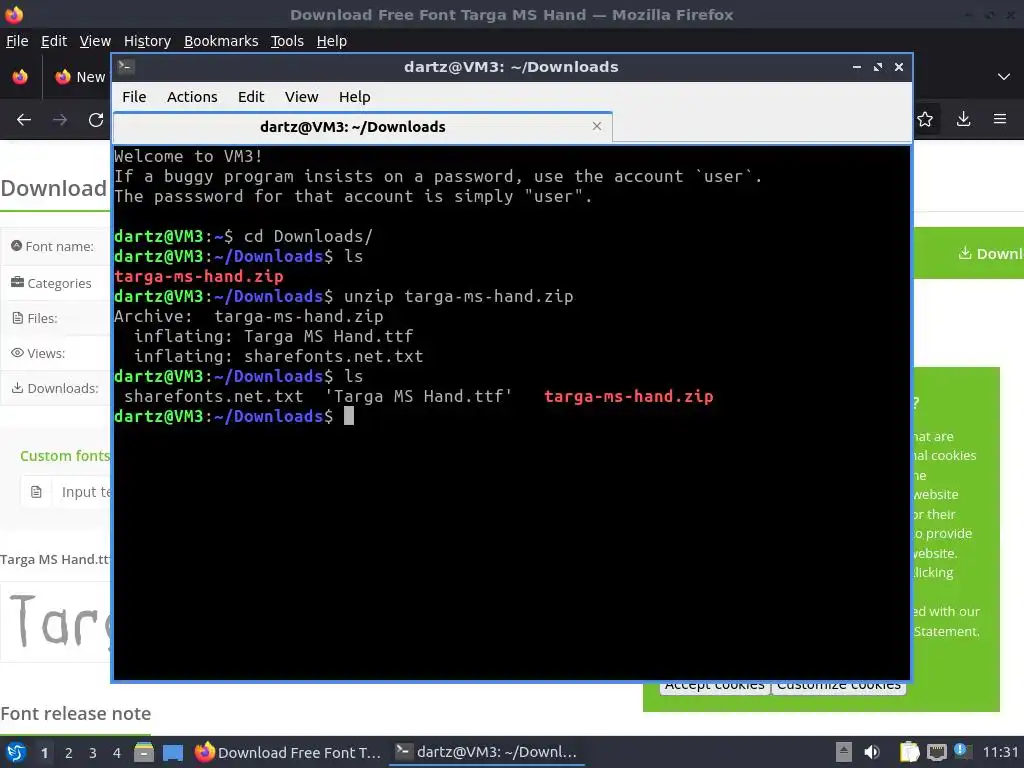Click the Categories row label
Screen dimensions: 1024x768
point(59,283)
